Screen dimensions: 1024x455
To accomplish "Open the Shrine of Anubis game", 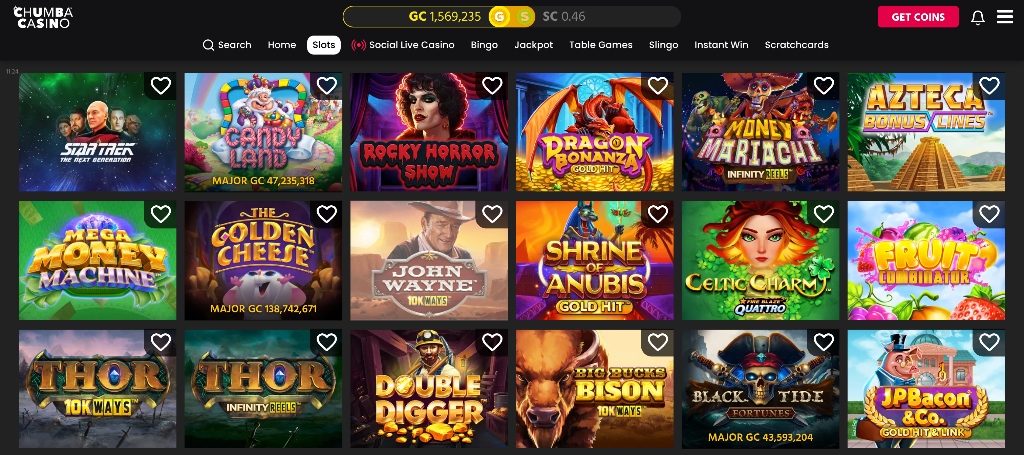I will [595, 260].
